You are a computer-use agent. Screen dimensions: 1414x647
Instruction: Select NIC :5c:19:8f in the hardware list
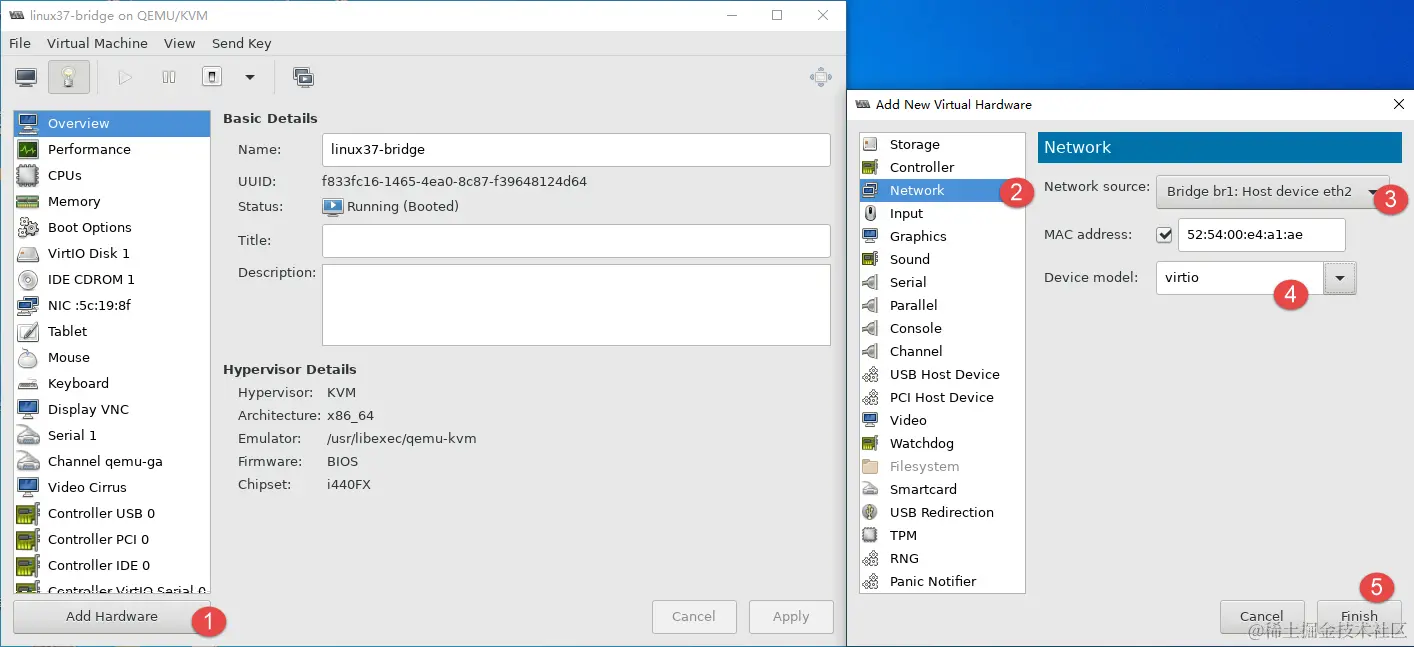point(89,305)
